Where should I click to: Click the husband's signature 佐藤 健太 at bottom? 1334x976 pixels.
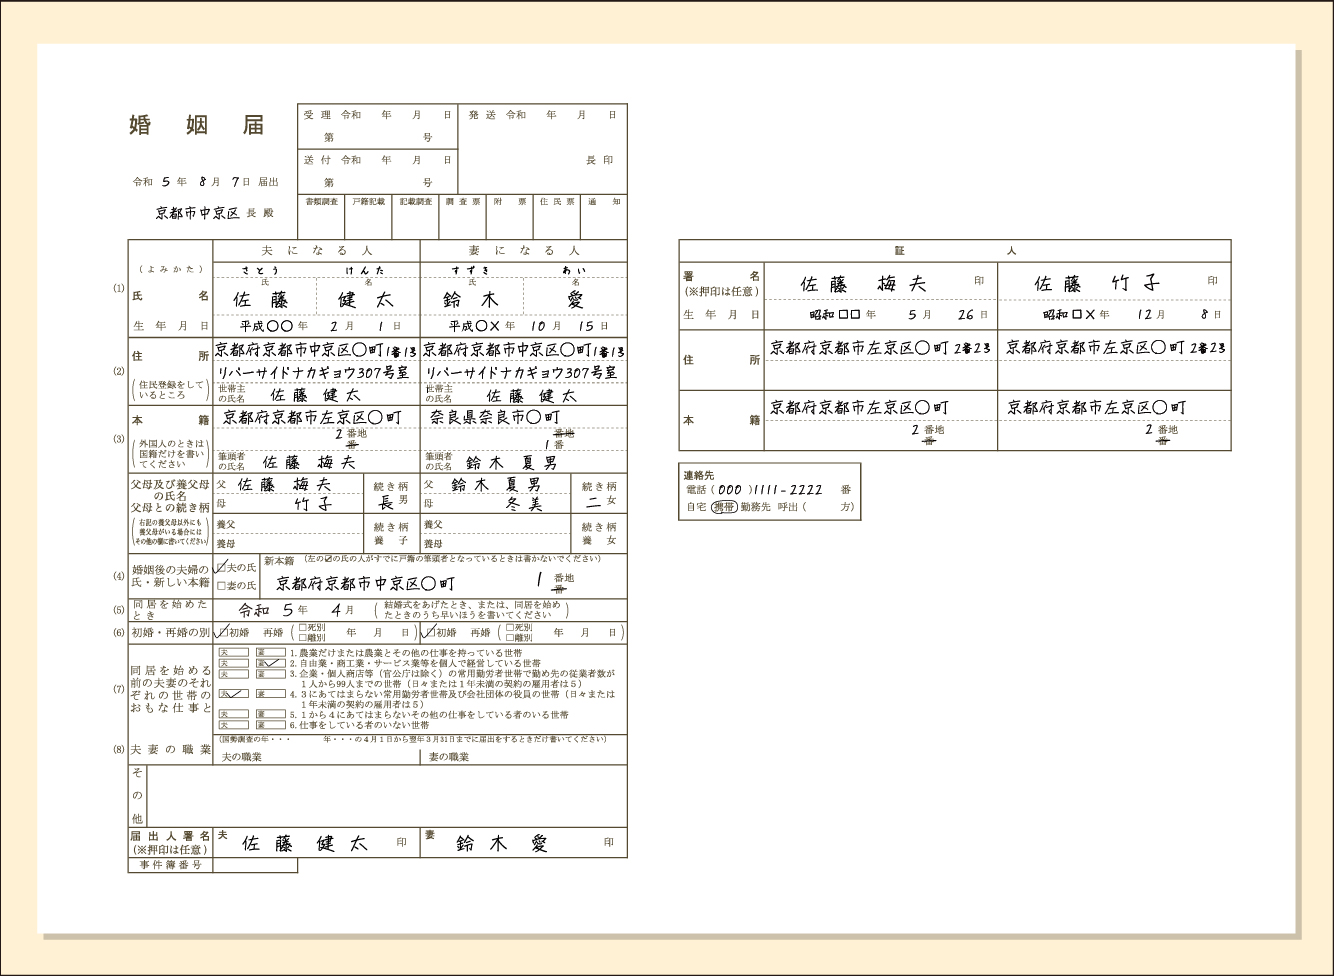(304, 843)
